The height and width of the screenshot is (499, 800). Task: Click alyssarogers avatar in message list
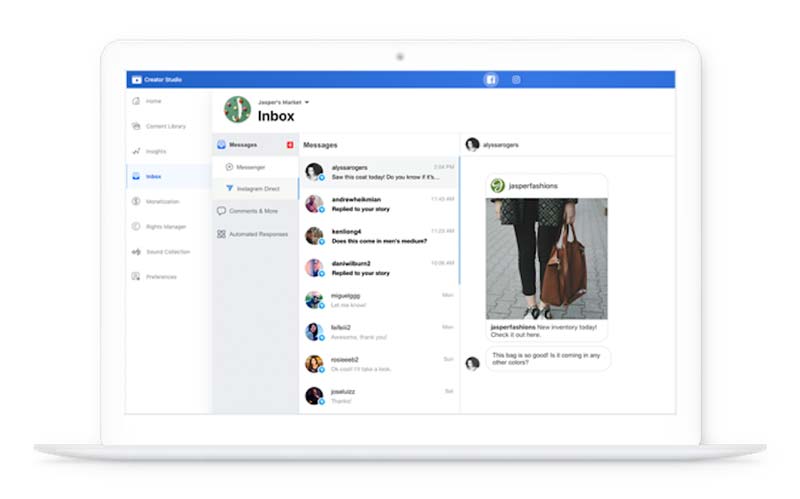314,171
